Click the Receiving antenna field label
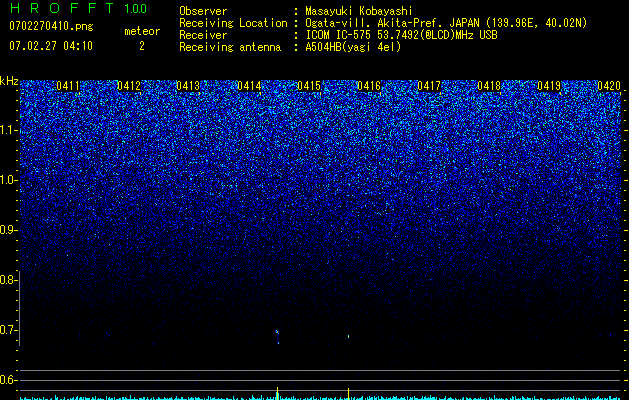 [230, 47]
